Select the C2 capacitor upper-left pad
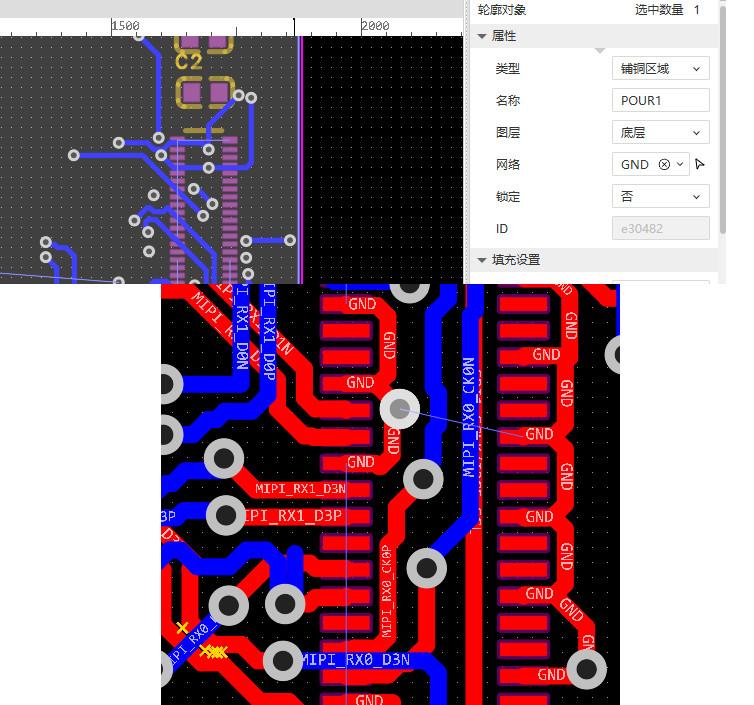Image resolution: width=754 pixels, height=705 pixels. (x=188, y=43)
